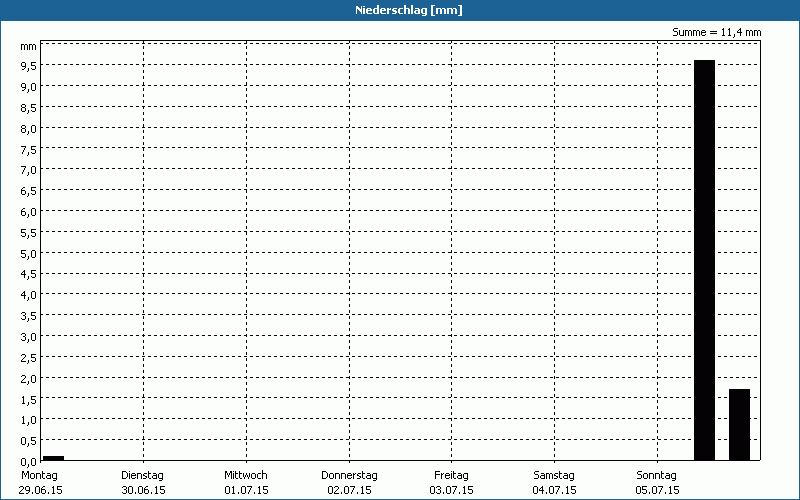Viewport: 800px width, 500px height.
Task: Click the '9,5' y-axis value
Action: (x=29, y=65)
